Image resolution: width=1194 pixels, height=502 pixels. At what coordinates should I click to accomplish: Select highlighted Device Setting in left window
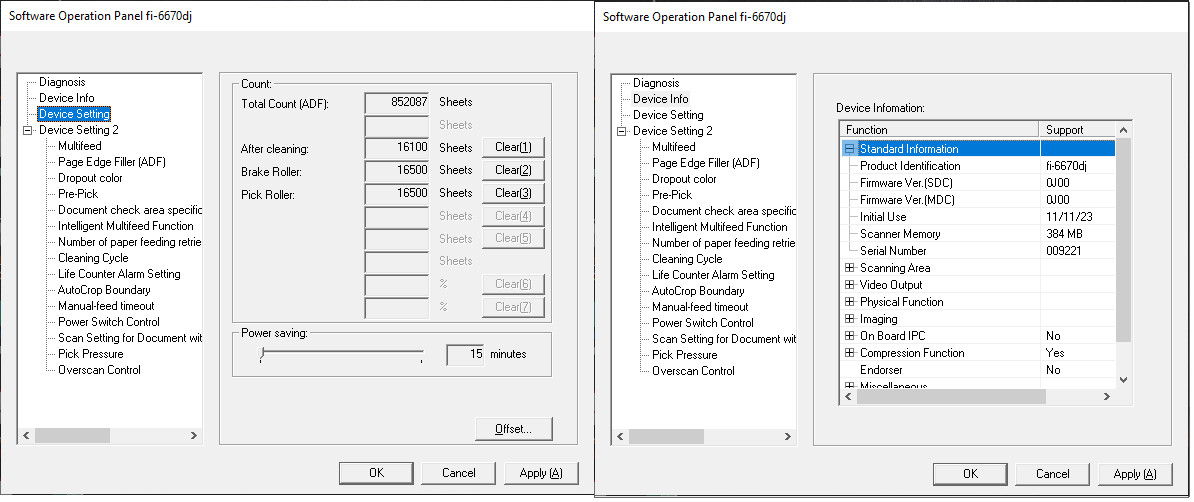75,114
